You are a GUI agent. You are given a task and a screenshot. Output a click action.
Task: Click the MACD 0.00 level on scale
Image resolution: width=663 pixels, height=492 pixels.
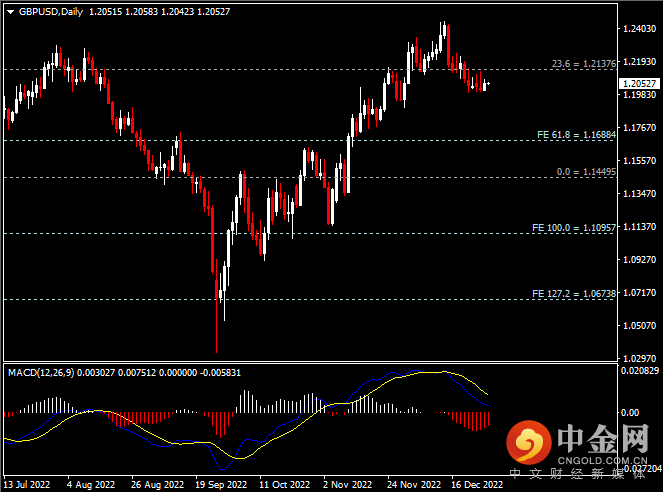click(x=631, y=412)
